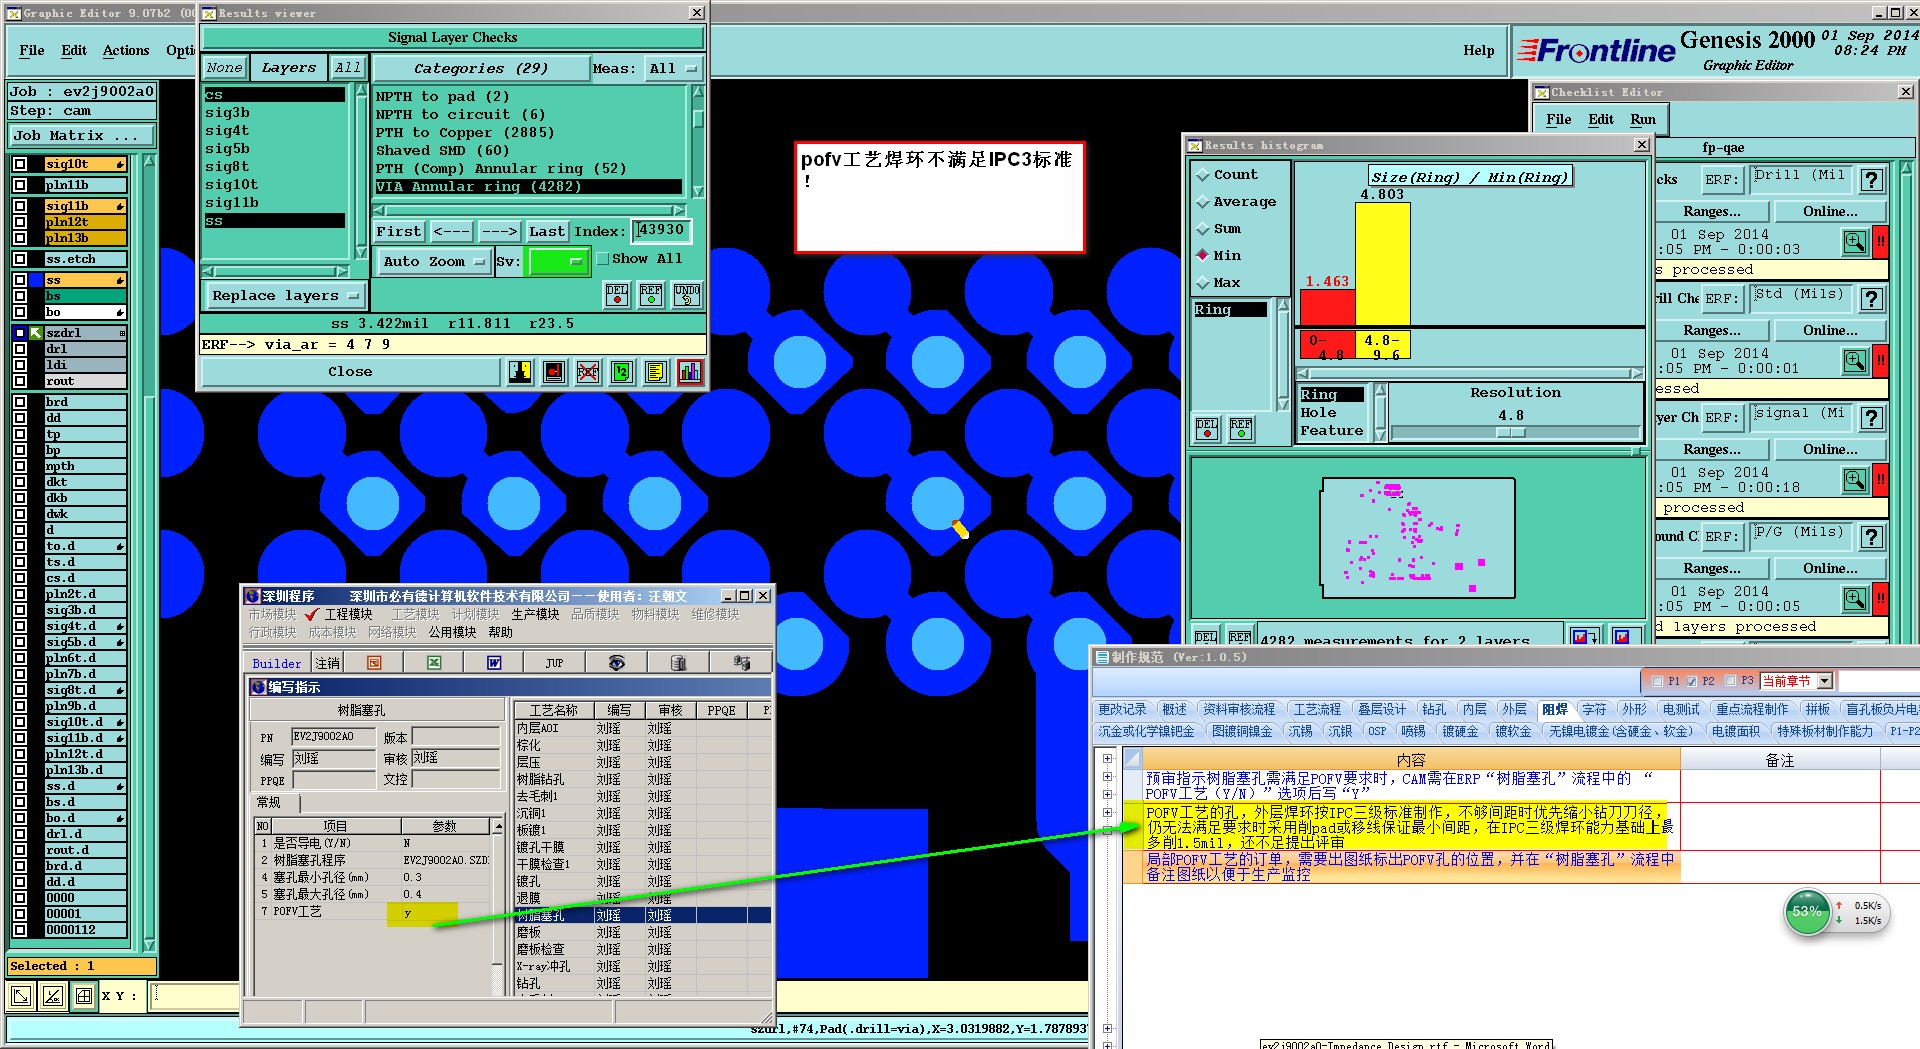Click the yellow notes icon next to Close
Screen dimensions: 1920x1049
(x=655, y=372)
